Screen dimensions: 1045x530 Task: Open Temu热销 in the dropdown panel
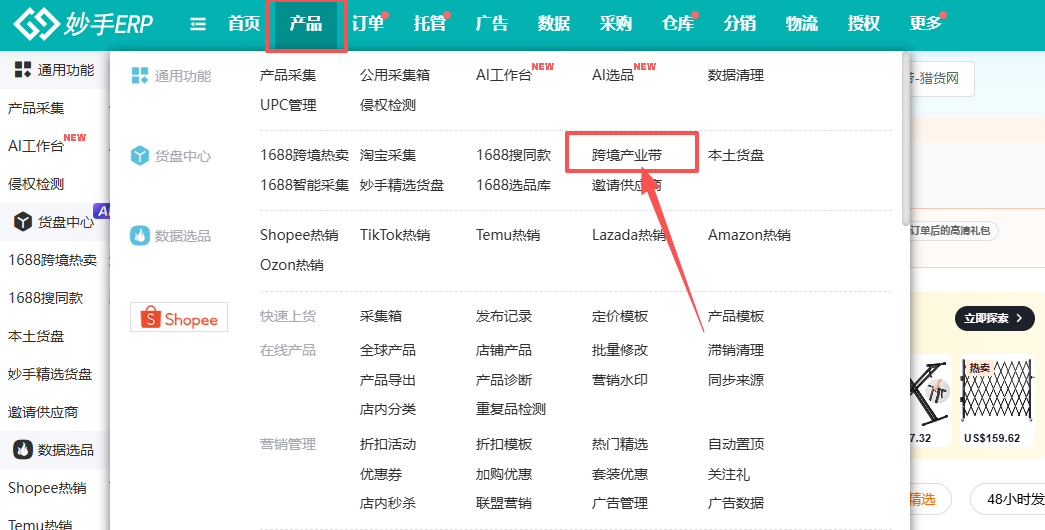[508, 235]
